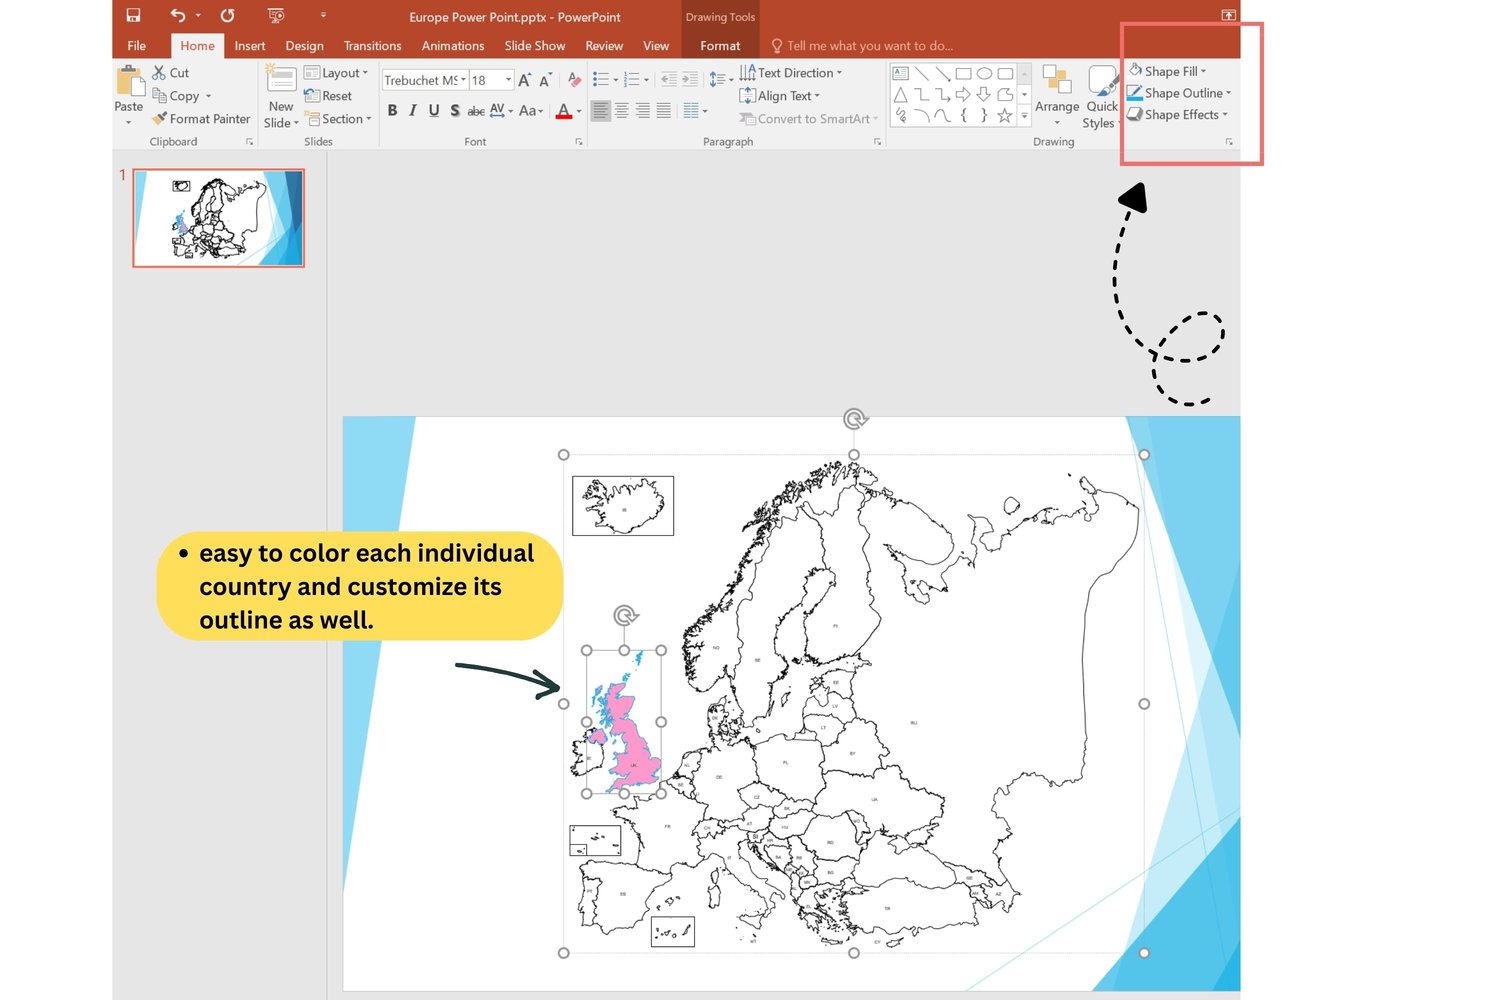Enable Align Left for paragraph
The image size is (1500, 1000).
[600, 111]
